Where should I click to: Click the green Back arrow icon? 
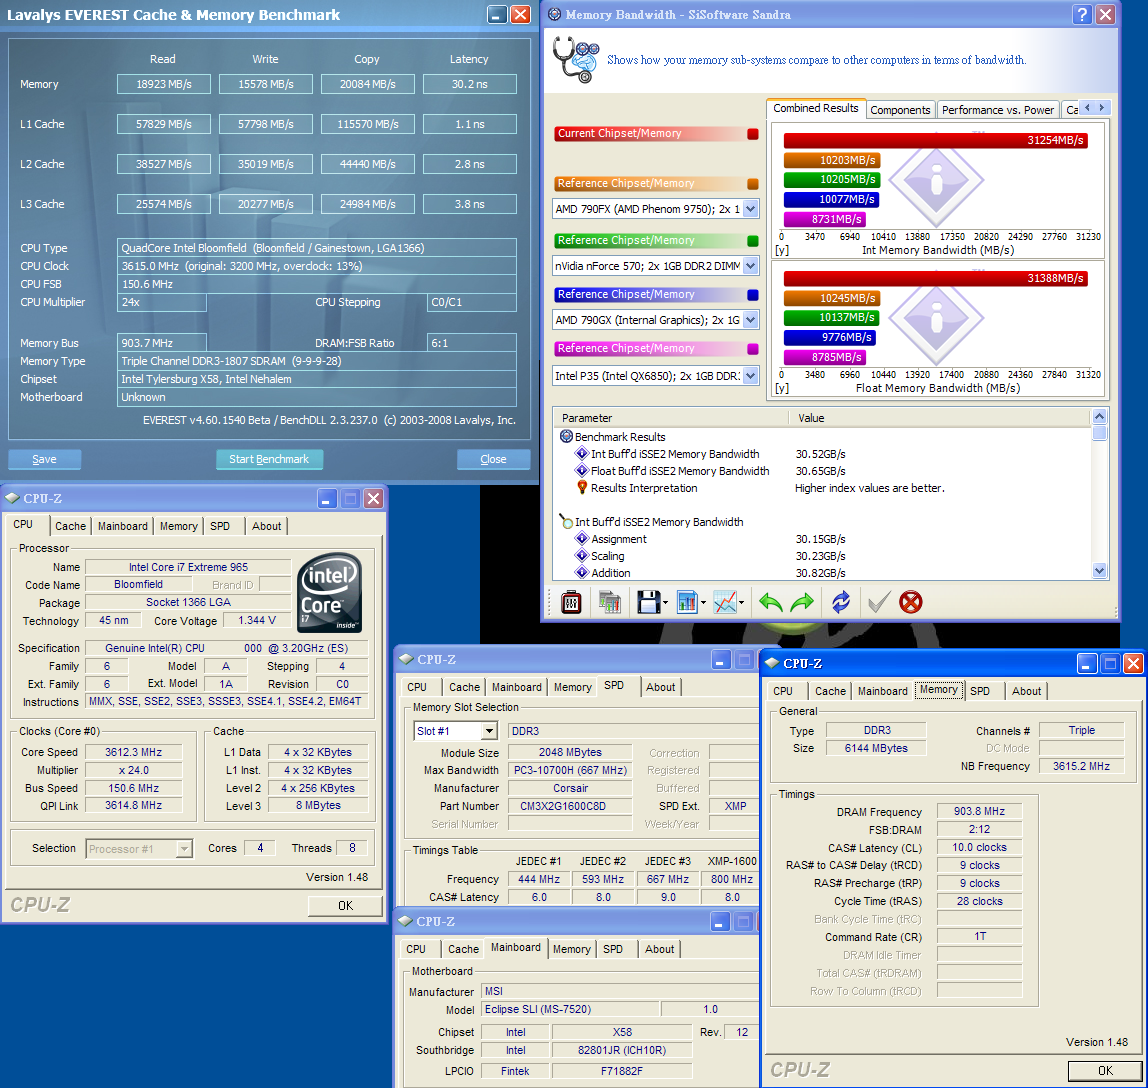tap(770, 602)
